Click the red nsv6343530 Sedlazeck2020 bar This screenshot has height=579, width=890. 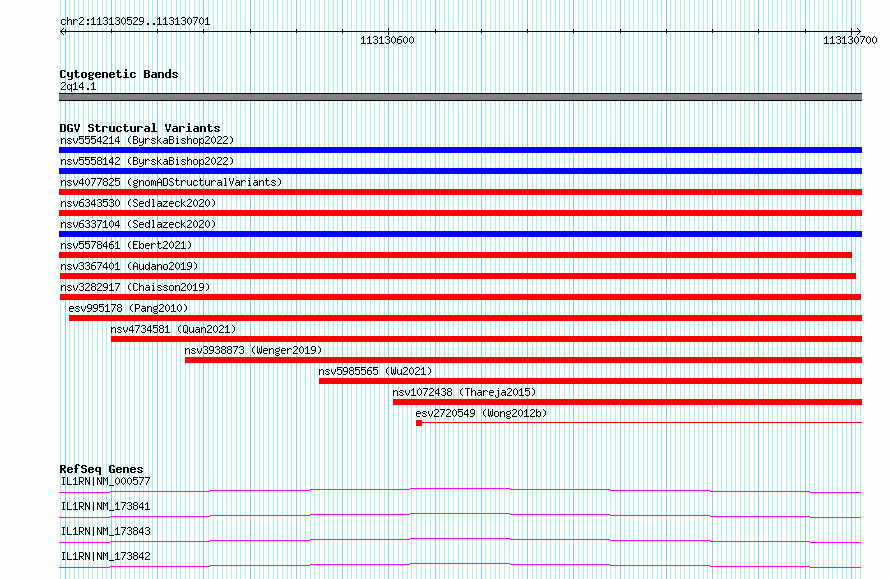[460, 213]
